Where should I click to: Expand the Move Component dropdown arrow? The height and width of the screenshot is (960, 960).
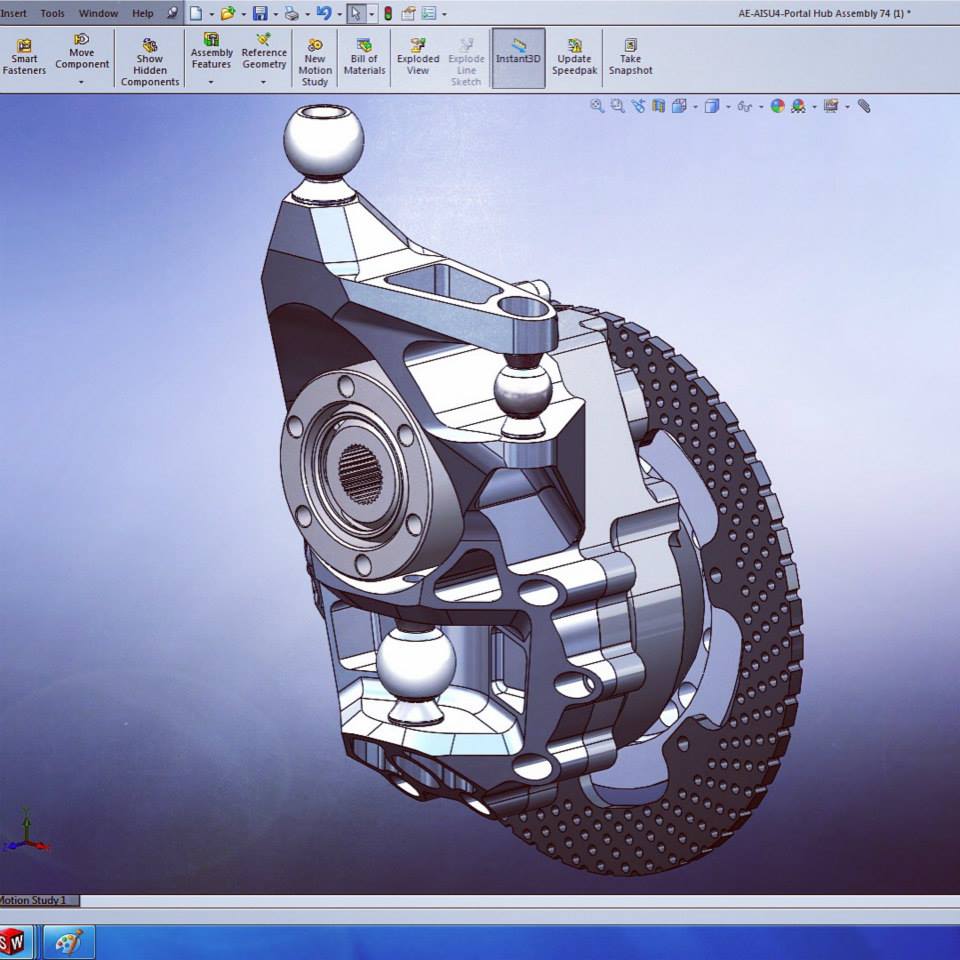click(x=82, y=83)
